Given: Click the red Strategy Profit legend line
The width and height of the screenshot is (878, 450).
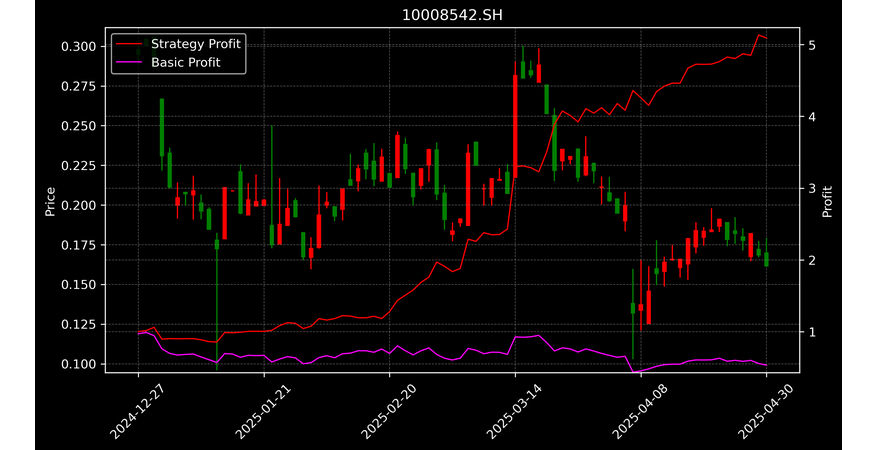Looking at the screenshot, I should click(128, 44).
